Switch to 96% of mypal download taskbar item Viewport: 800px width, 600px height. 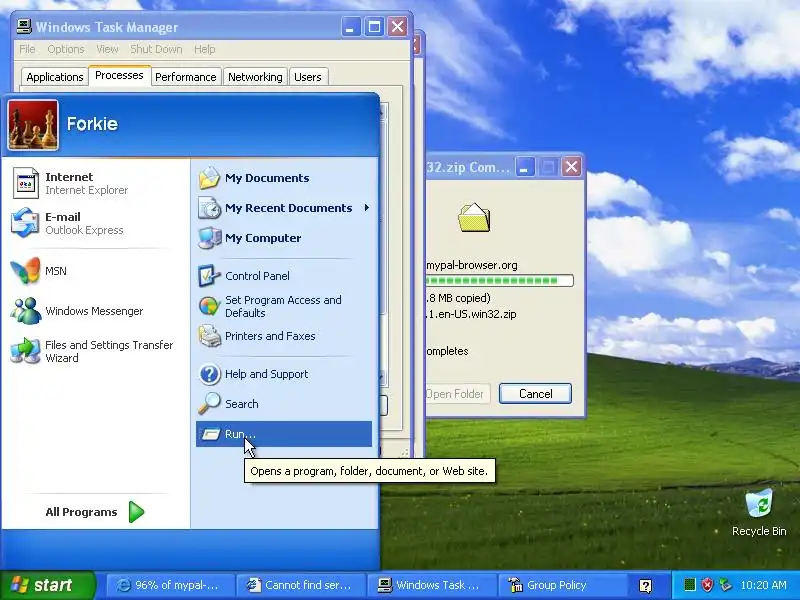click(169, 585)
